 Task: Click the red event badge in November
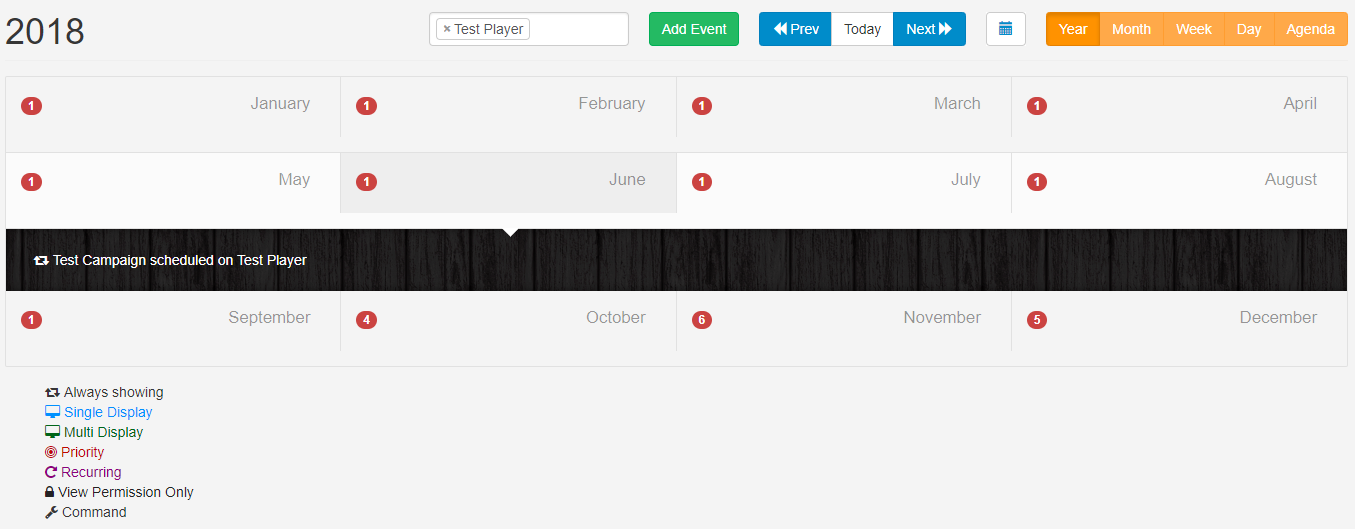click(x=702, y=320)
